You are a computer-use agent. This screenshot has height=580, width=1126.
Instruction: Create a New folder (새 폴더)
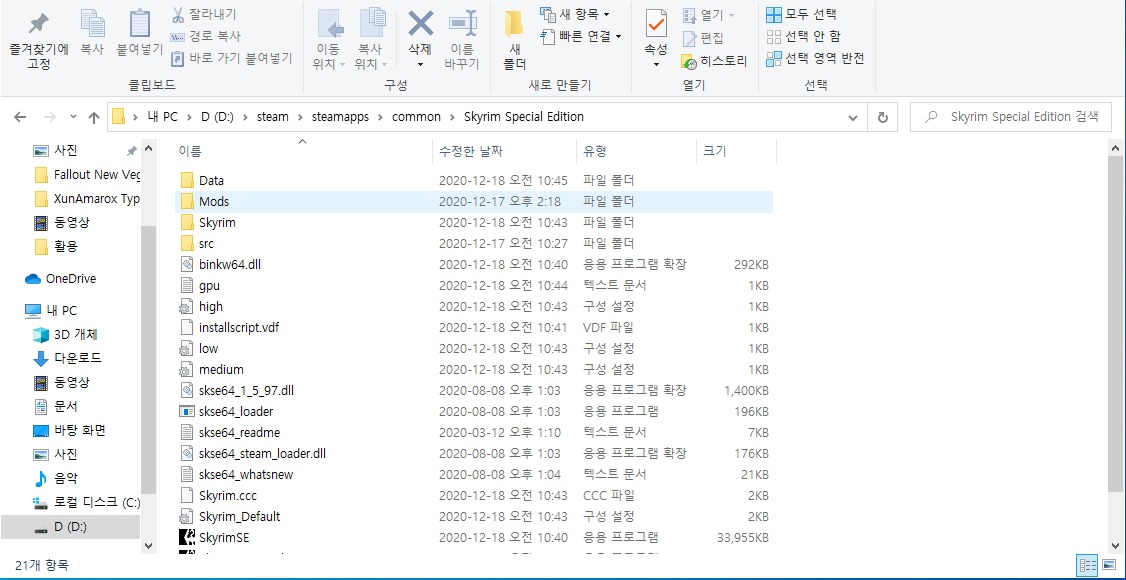pos(513,40)
